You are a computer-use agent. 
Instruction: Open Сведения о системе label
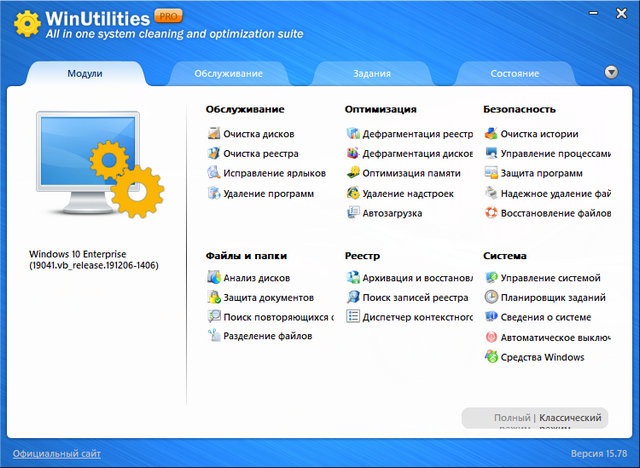coord(546,317)
